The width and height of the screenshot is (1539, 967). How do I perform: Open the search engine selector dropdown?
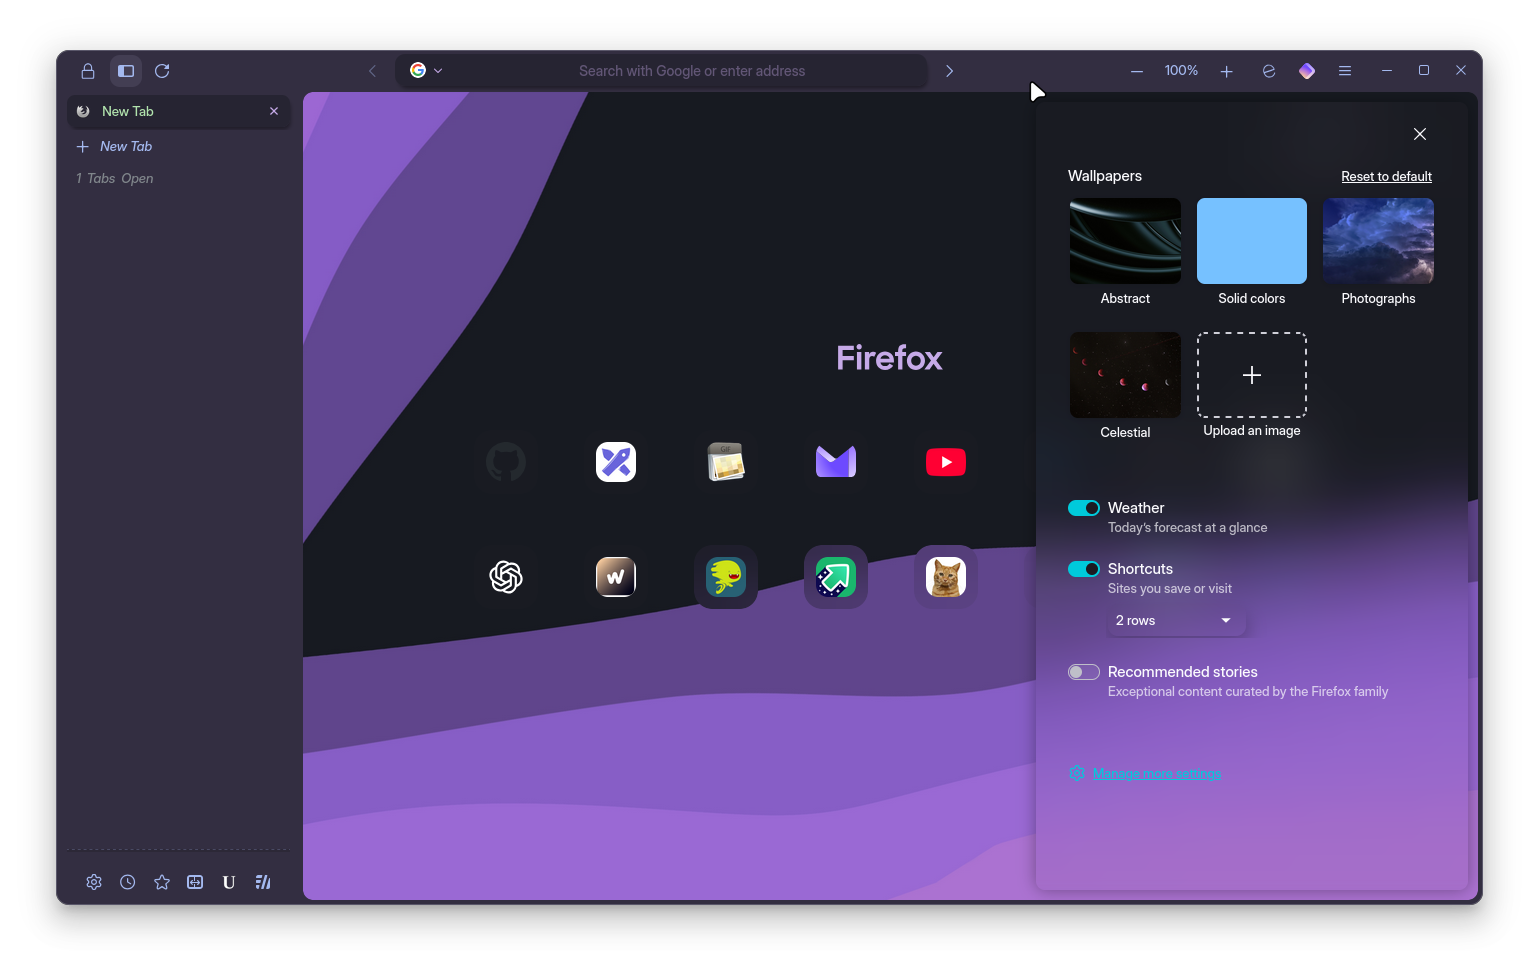click(426, 71)
